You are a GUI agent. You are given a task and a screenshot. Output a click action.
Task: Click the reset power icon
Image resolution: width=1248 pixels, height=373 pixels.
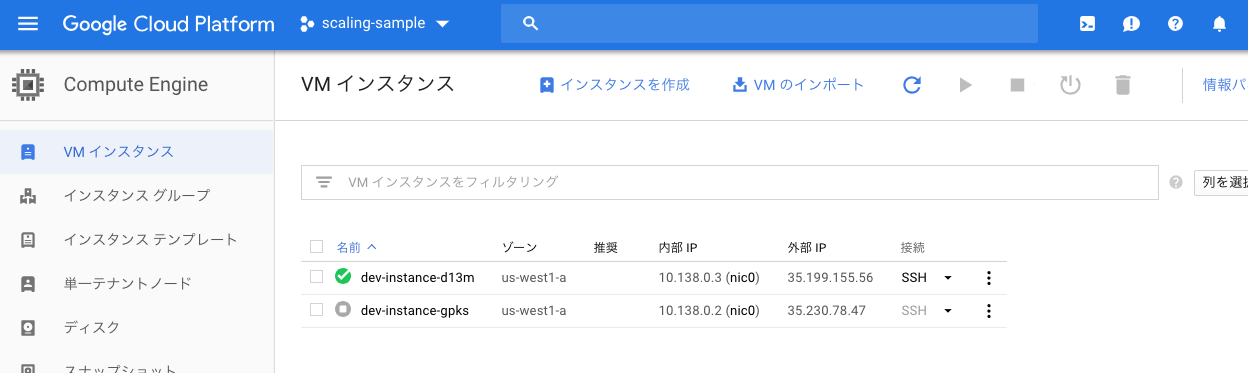pyautogui.click(x=1070, y=85)
